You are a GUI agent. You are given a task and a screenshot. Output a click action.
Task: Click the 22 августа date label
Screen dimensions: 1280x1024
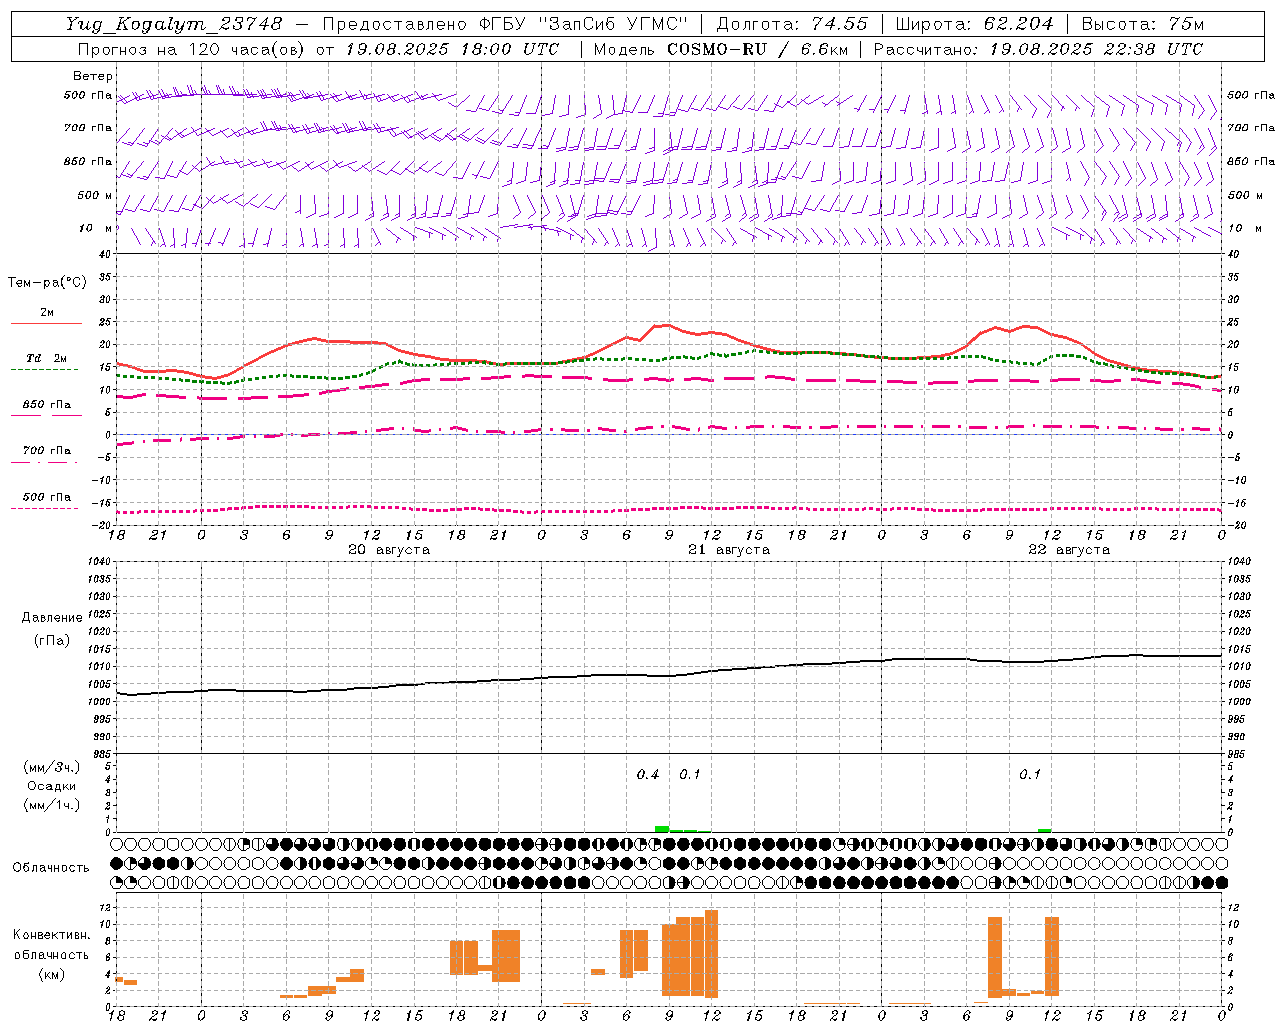tap(1069, 550)
